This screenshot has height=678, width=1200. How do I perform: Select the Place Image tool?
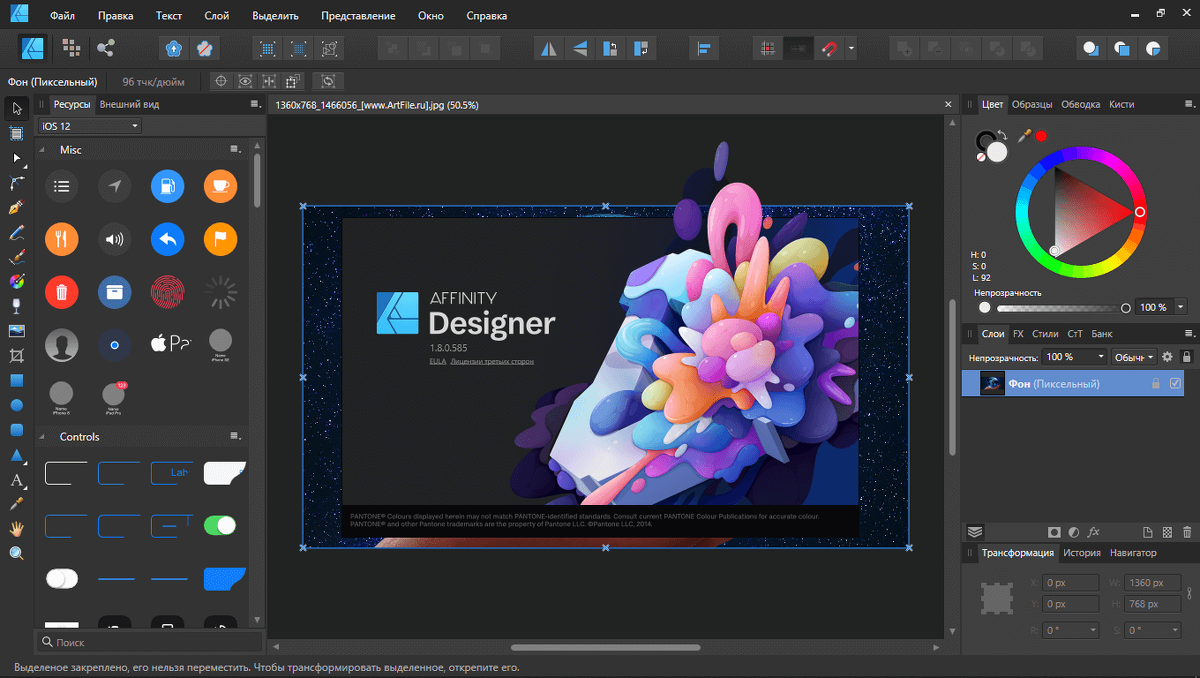(17, 330)
